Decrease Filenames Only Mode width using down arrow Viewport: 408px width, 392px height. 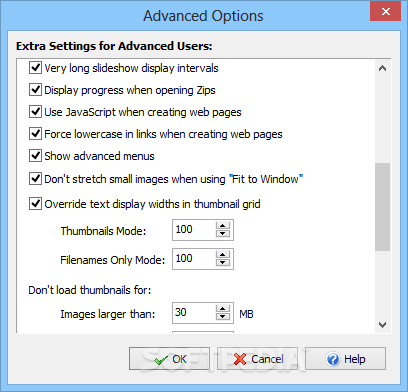click(223, 263)
